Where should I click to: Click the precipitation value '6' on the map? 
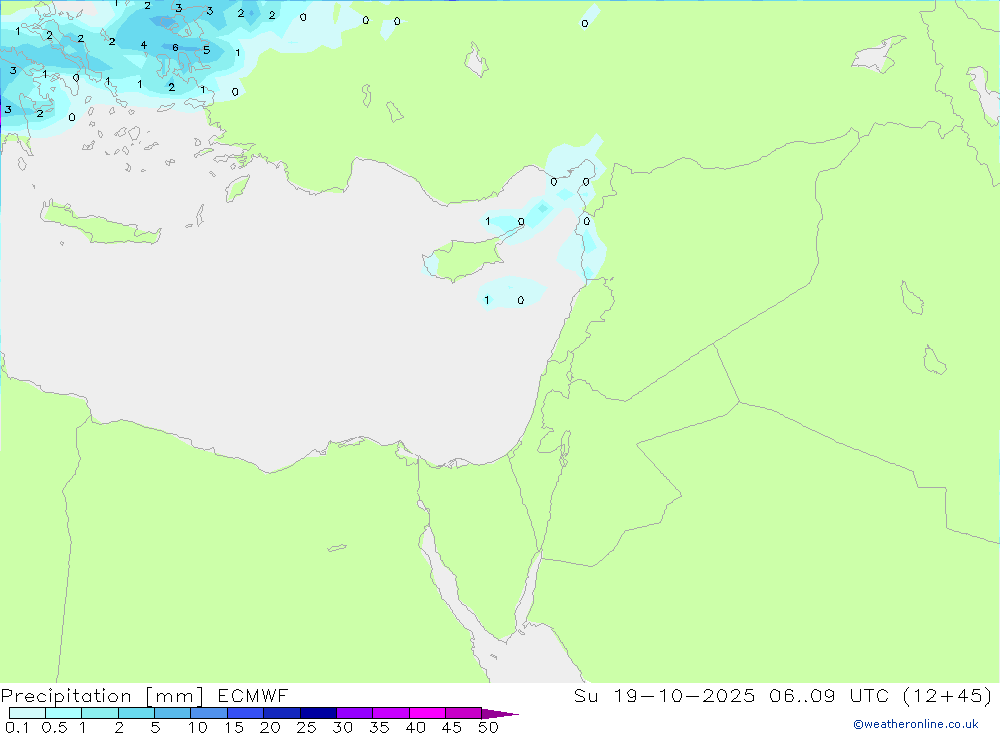(x=175, y=47)
